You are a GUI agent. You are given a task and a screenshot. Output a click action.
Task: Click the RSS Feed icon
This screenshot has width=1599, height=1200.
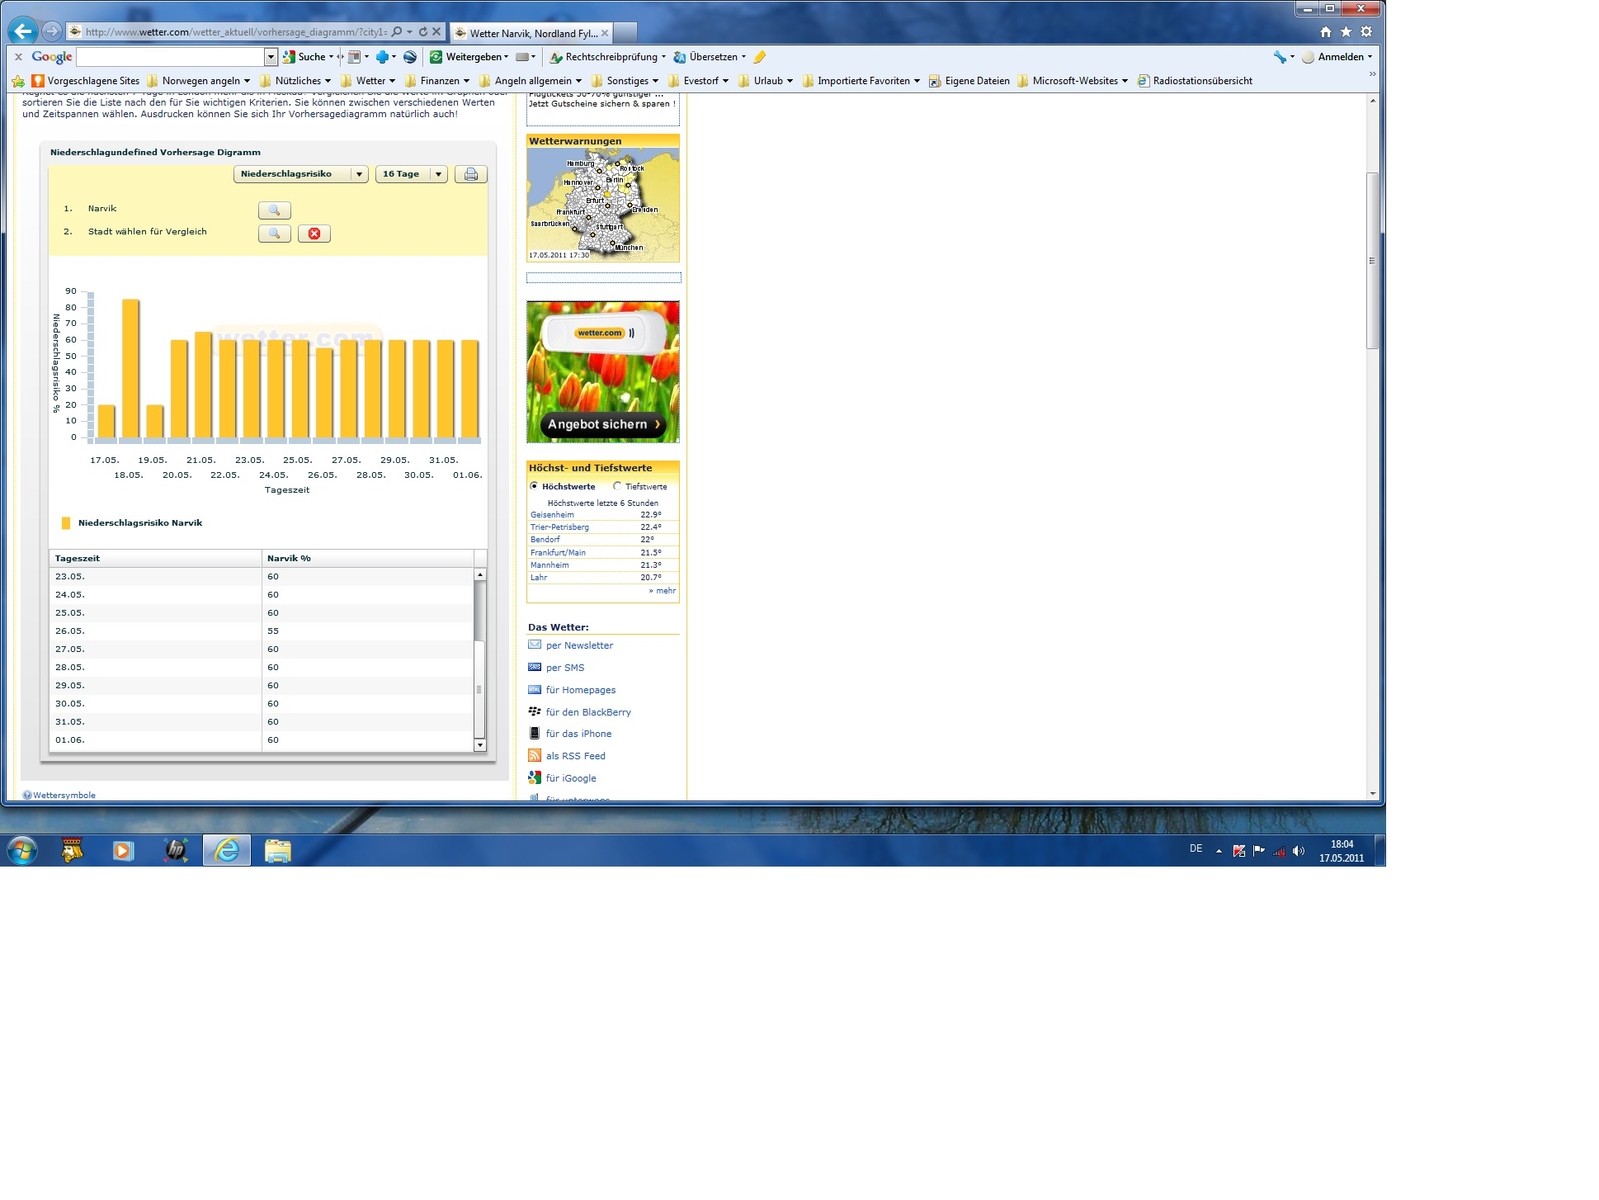click(534, 756)
